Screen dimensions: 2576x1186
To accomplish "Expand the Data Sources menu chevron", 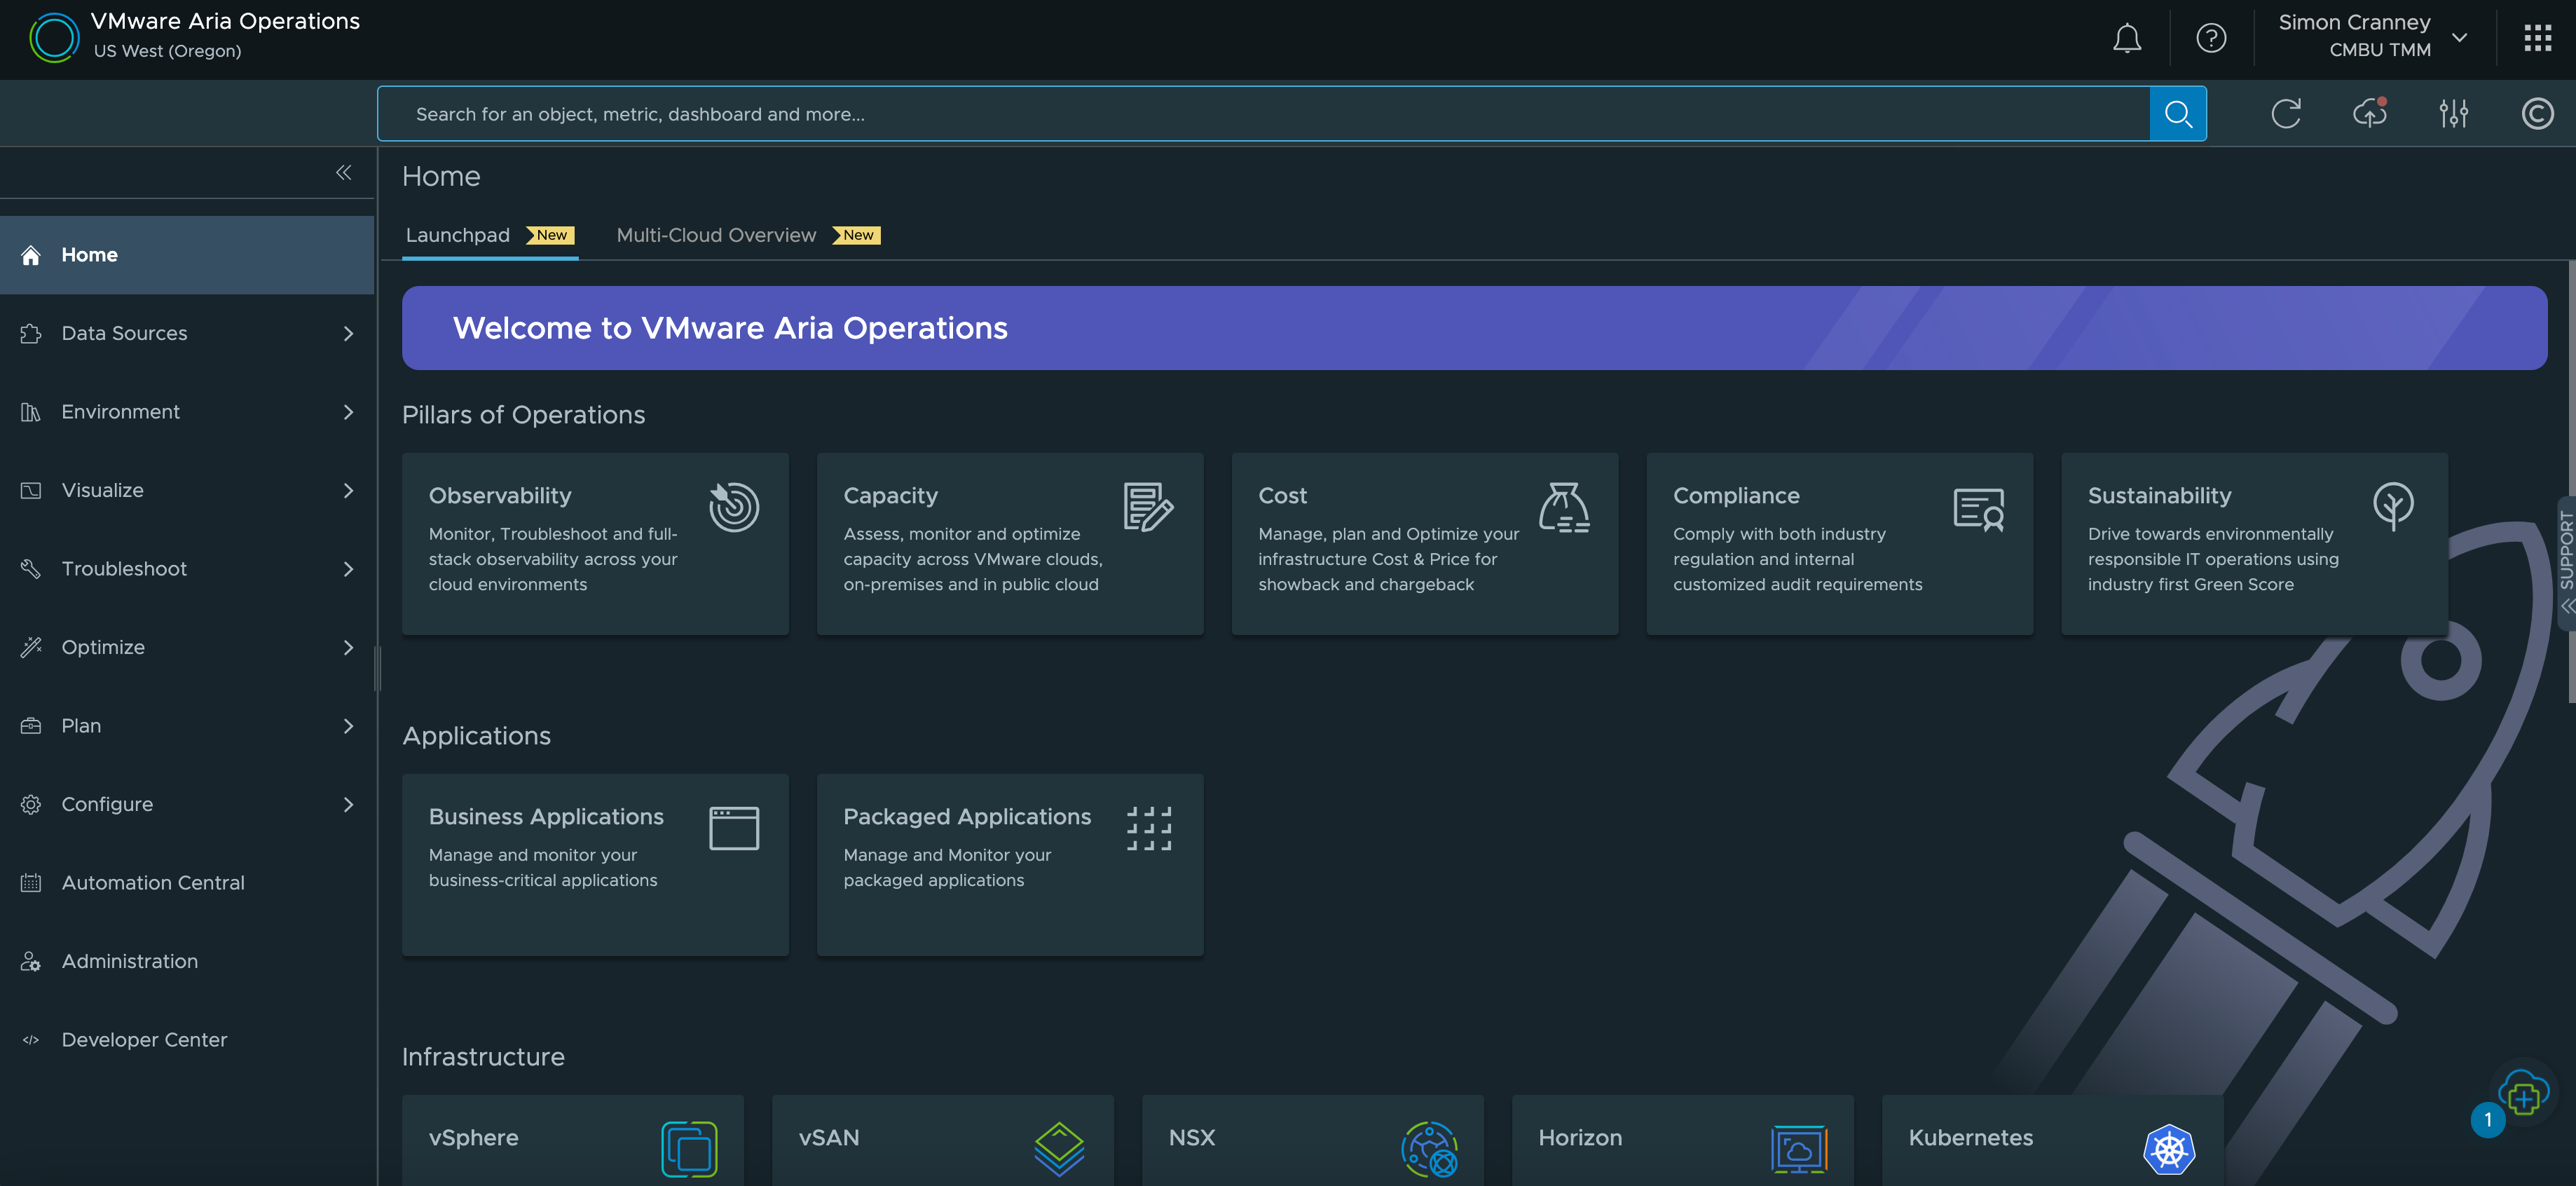I will 348,333.
